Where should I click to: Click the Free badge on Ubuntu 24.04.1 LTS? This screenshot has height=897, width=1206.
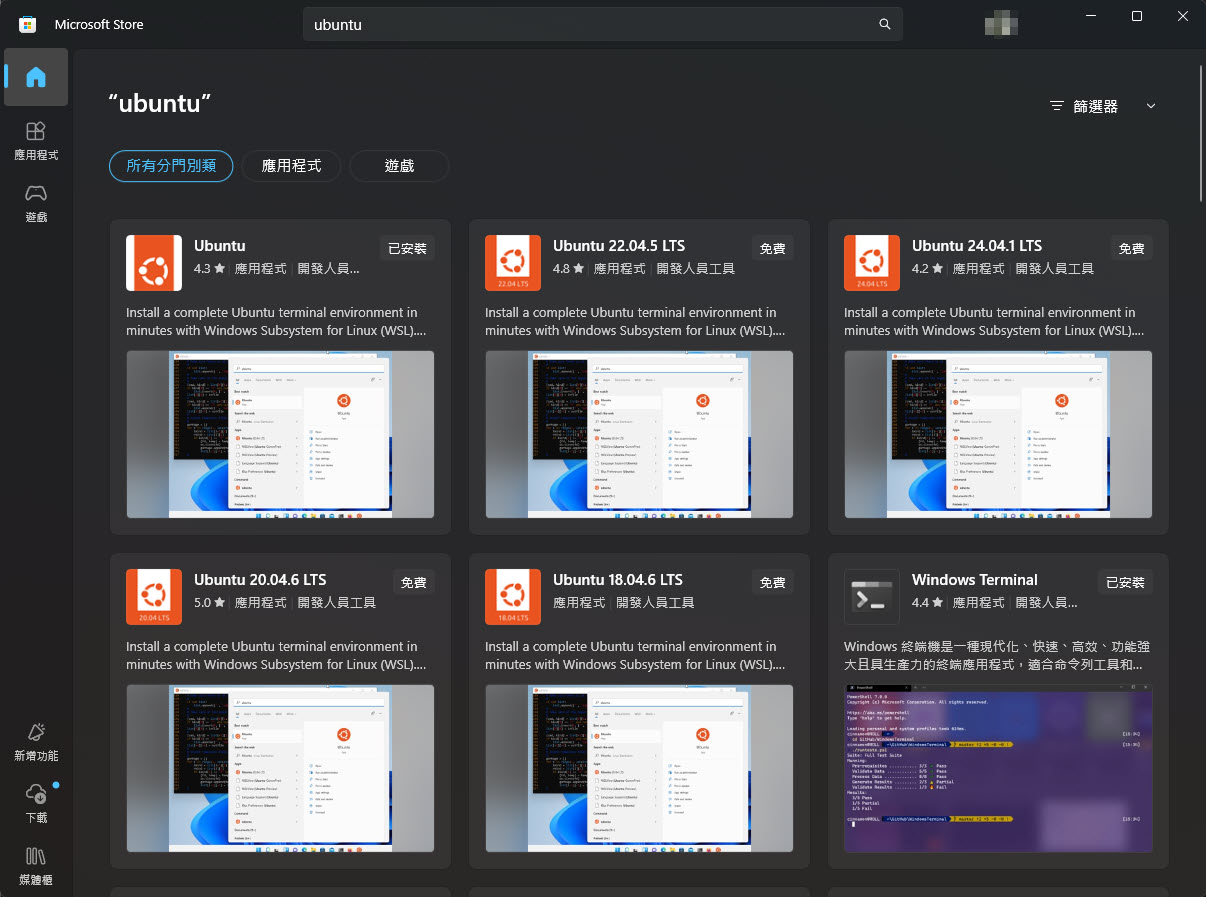click(x=1131, y=248)
